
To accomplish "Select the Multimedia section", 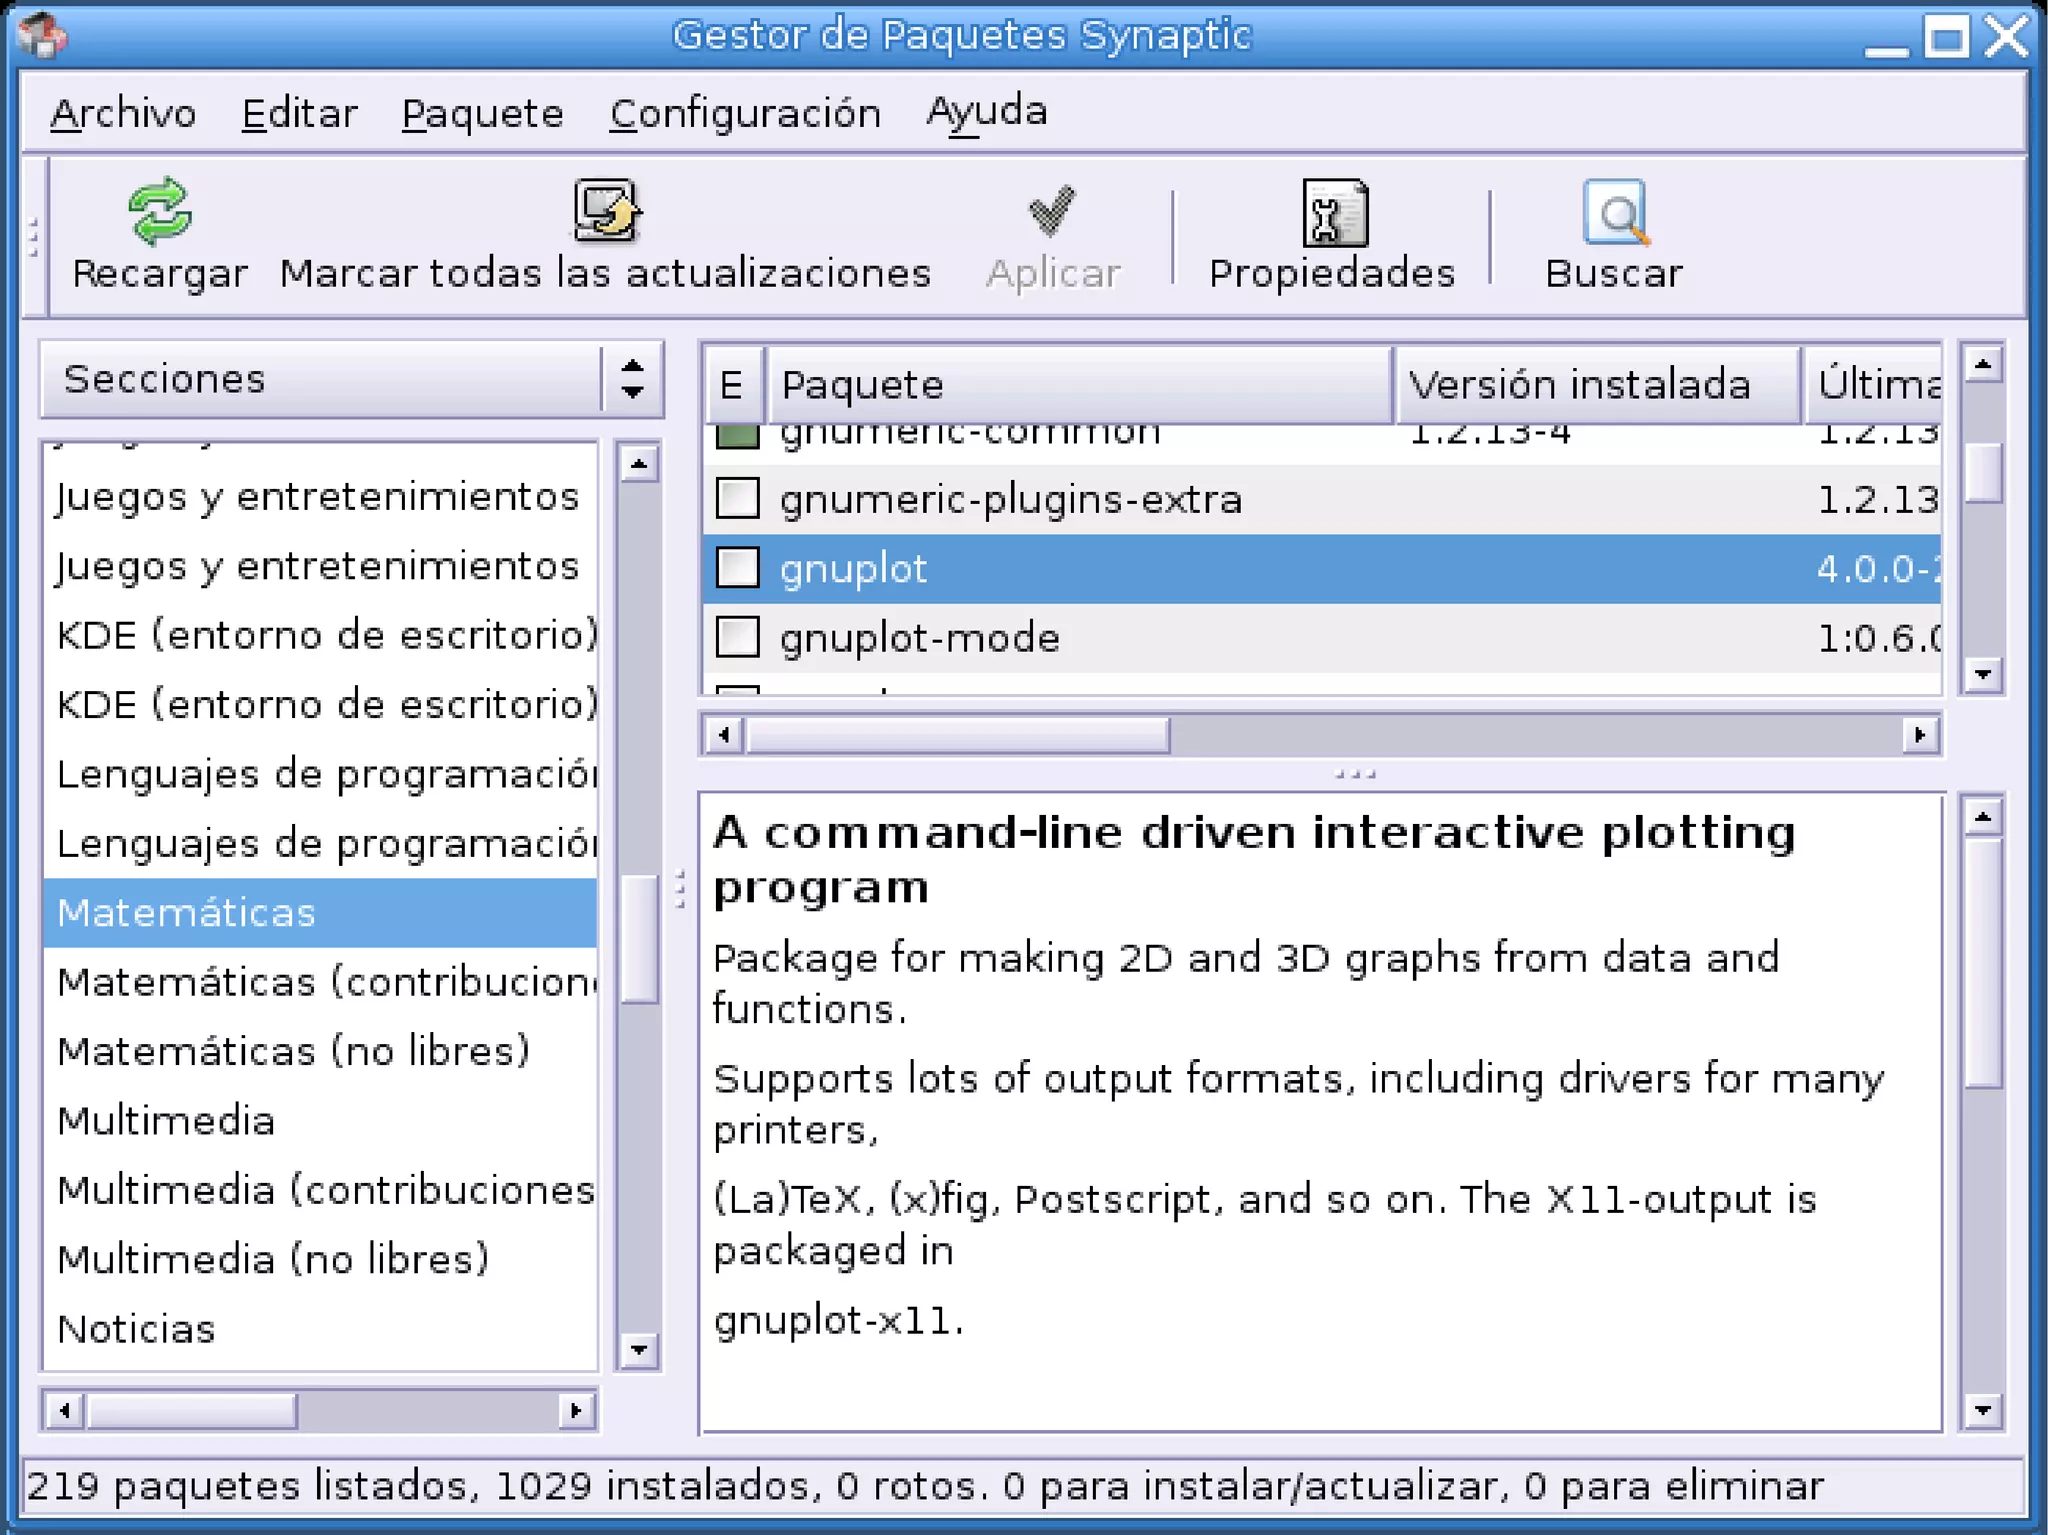I will (166, 1120).
